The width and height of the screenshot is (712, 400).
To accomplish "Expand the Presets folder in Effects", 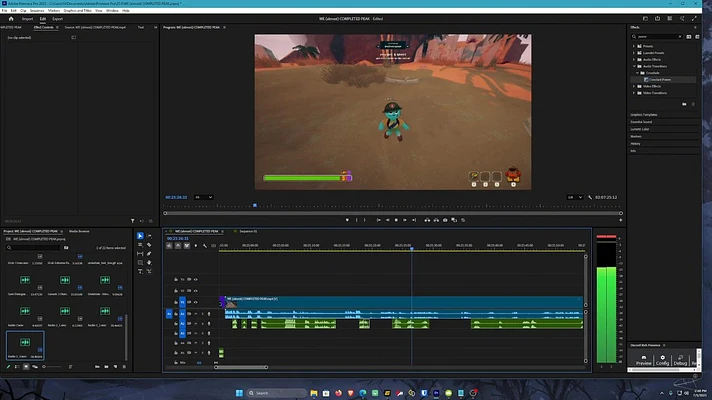I will pyautogui.click(x=634, y=46).
